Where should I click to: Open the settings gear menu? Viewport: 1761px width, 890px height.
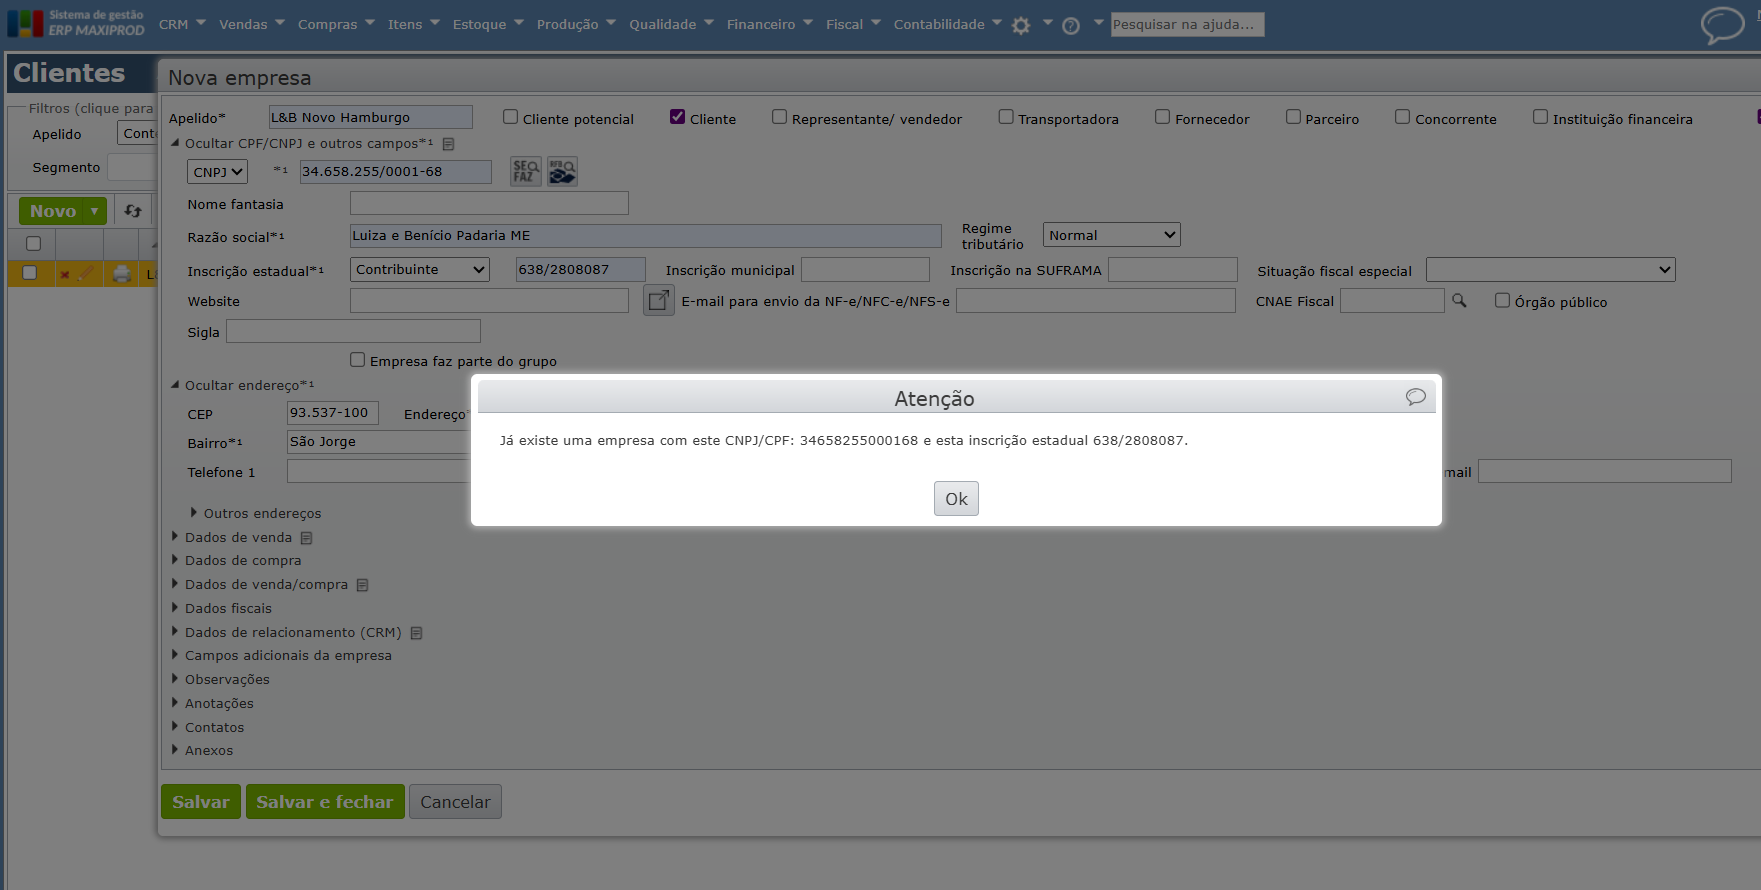point(1021,26)
